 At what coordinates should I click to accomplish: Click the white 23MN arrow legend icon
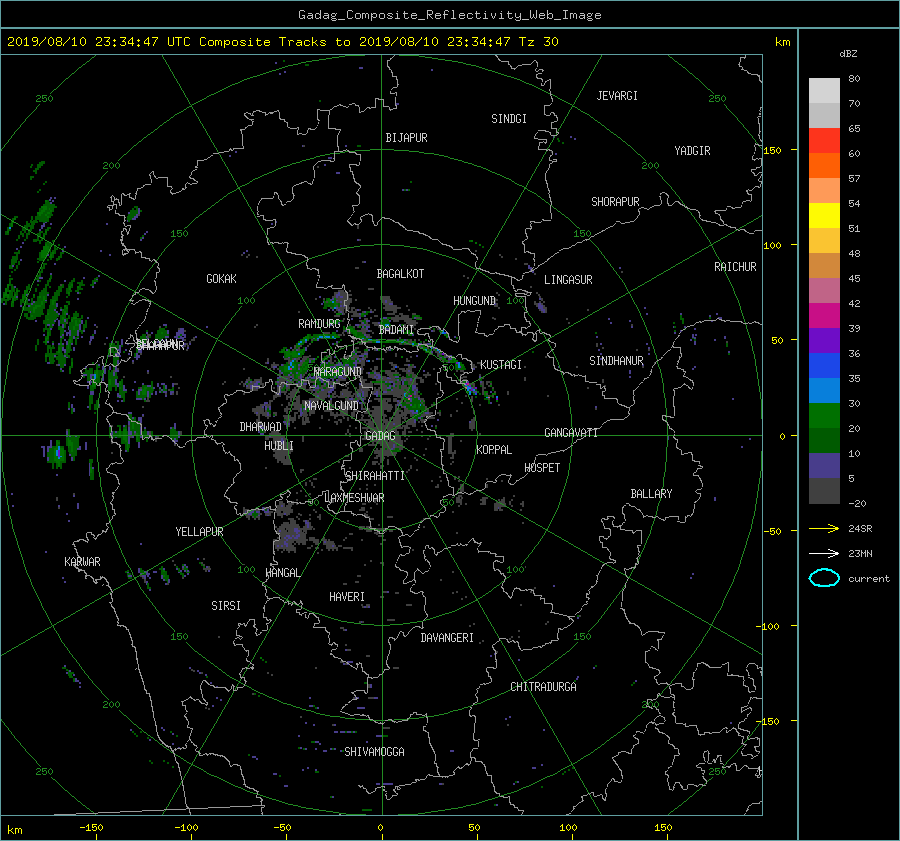pyautogui.click(x=824, y=553)
